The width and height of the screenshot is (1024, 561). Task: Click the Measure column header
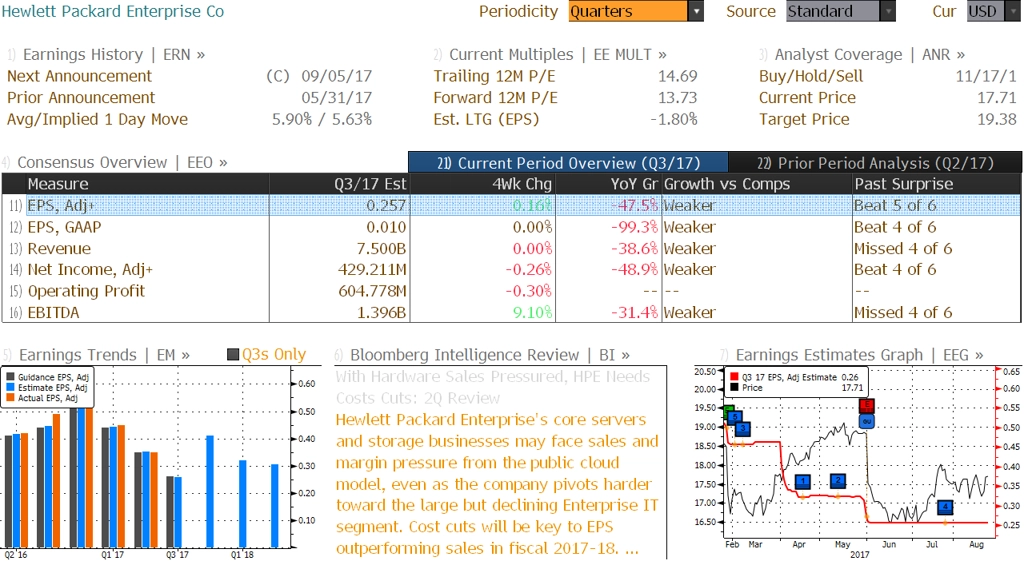(147, 184)
